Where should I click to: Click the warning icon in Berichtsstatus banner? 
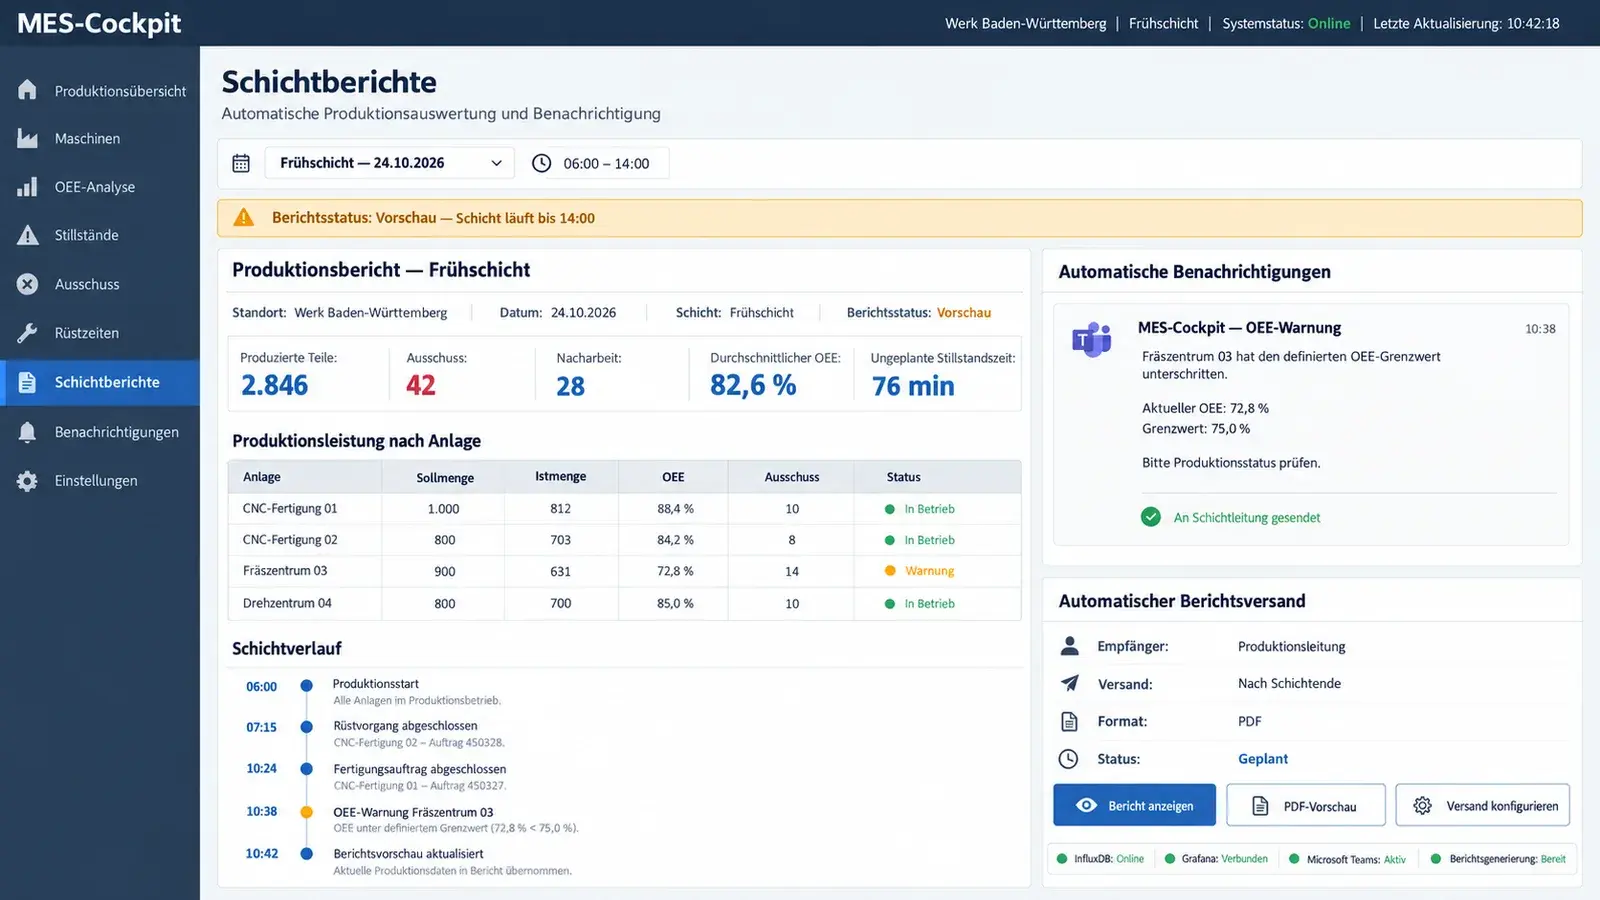pos(243,217)
